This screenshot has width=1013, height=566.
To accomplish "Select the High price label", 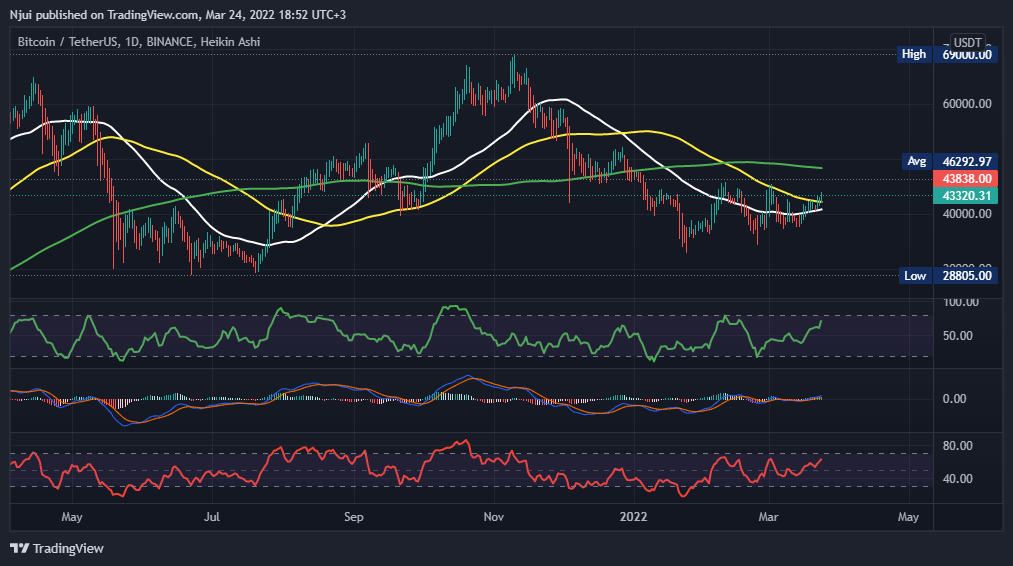I will coord(914,54).
